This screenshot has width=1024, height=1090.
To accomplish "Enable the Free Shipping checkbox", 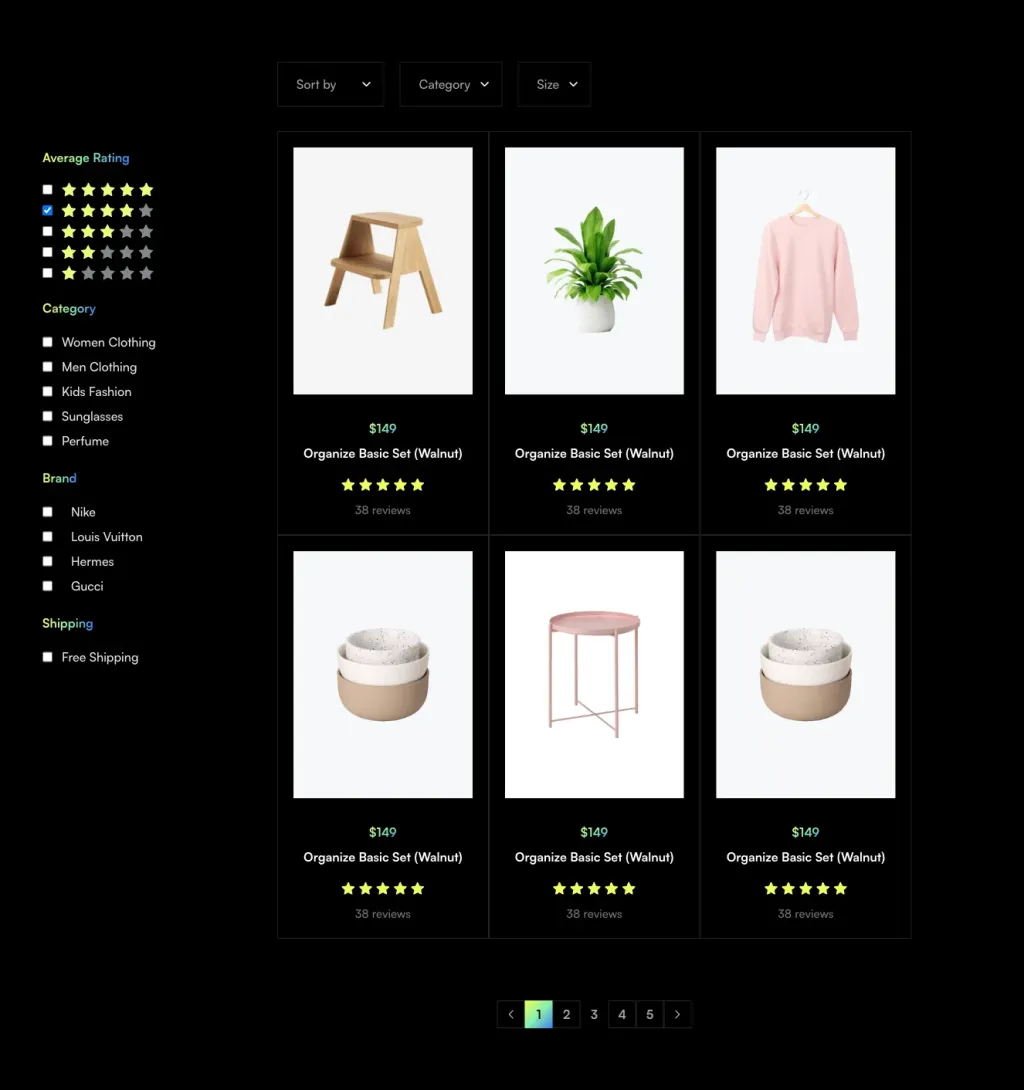I will point(47,657).
